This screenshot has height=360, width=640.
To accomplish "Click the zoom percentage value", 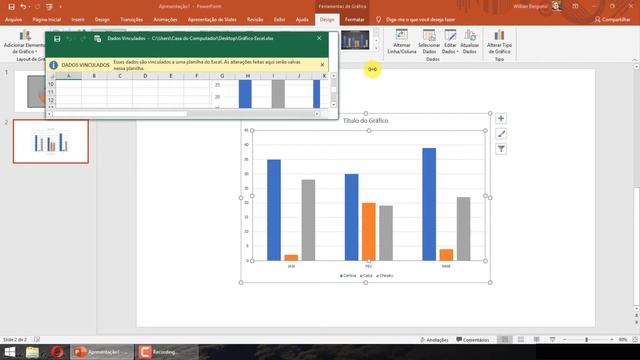I will (622, 340).
